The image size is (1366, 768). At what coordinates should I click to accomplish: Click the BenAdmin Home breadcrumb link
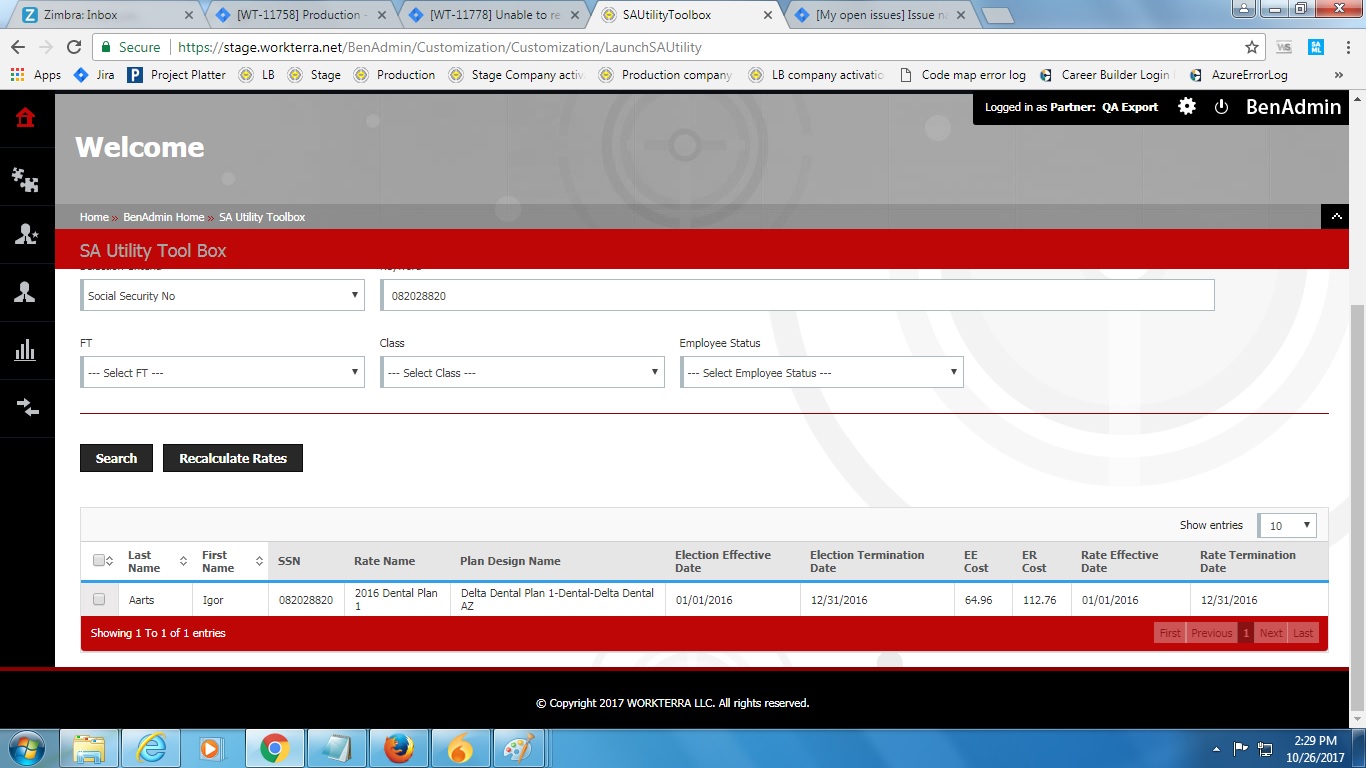click(x=163, y=217)
